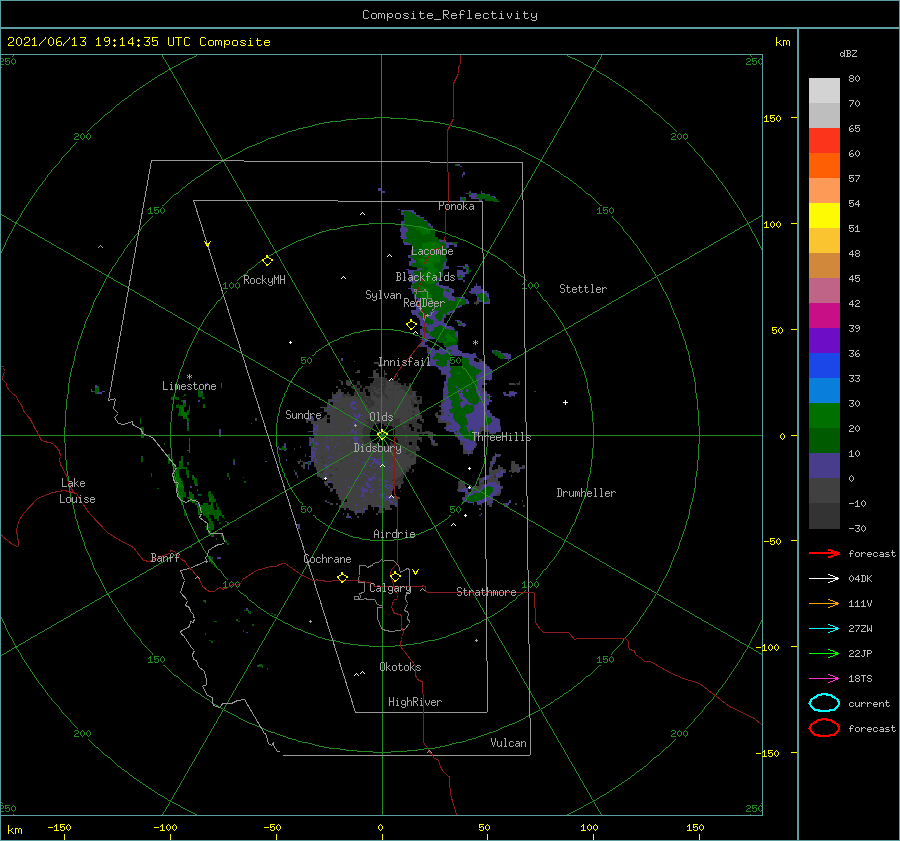The image size is (900, 841).
Task: Click the Lacombe town label
Action: point(432,251)
